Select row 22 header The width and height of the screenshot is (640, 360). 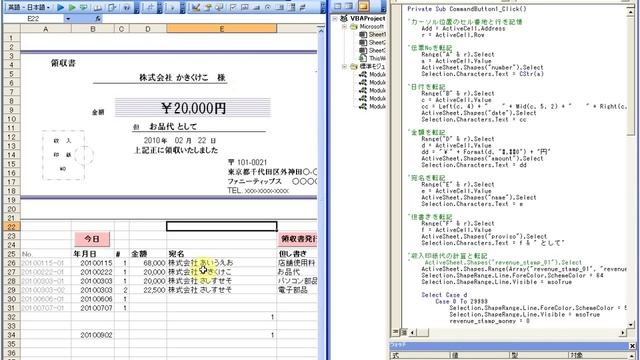pos(11,227)
